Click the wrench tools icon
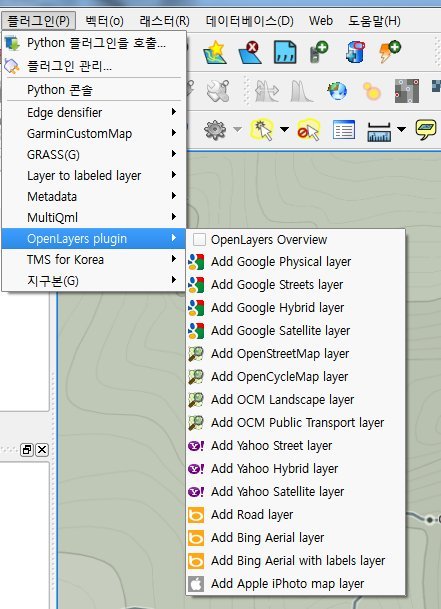Image resolution: width=441 pixels, height=609 pixels. click(218, 91)
